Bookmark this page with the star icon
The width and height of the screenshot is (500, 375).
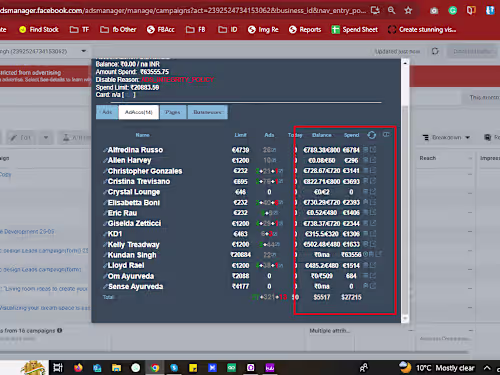[x=408, y=10]
